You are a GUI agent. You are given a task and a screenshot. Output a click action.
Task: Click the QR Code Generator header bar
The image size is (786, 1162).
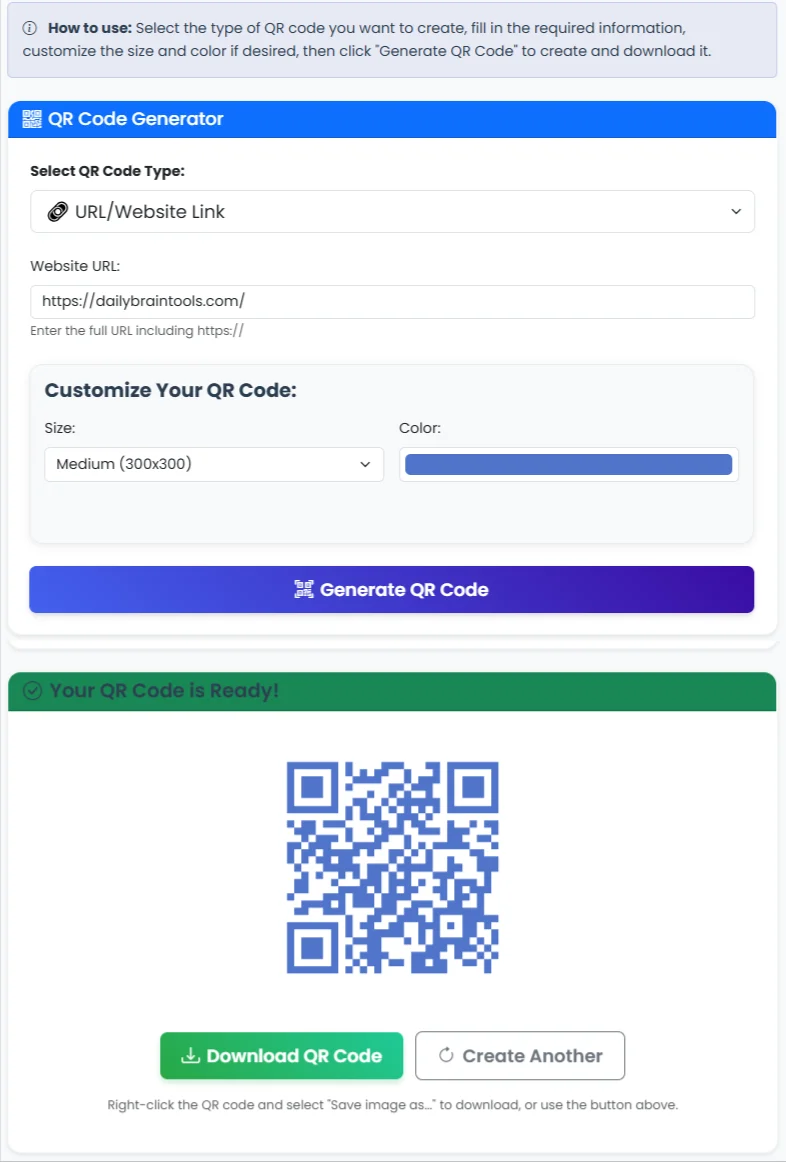[x=392, y=118]
